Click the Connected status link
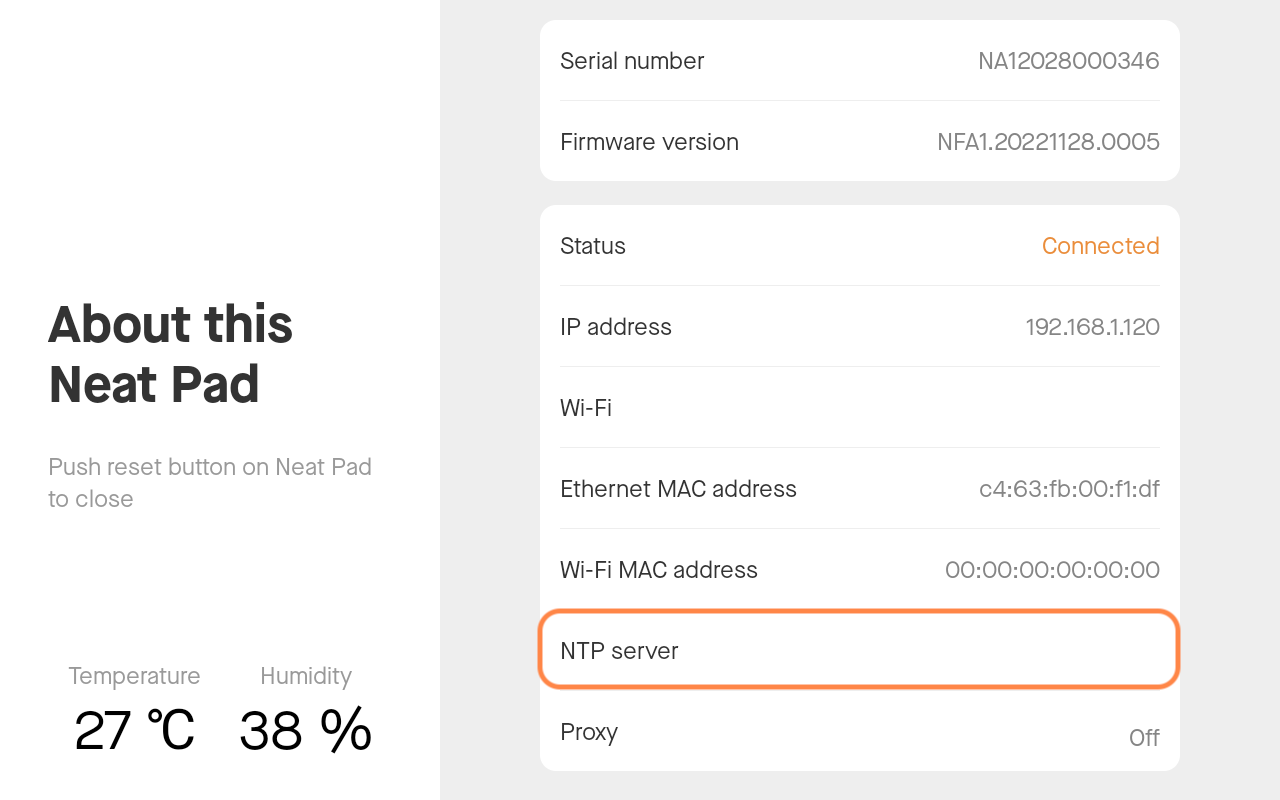The image size is (1280, 800). (1100, 245)
